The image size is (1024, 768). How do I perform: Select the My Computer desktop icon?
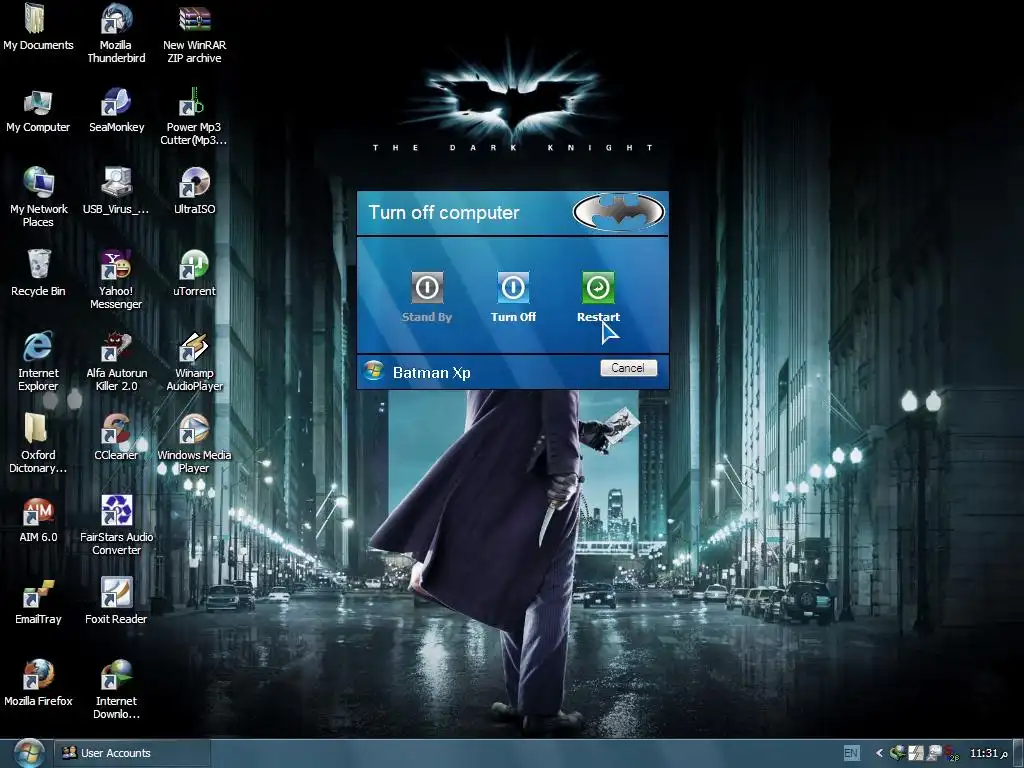(38, 111)
